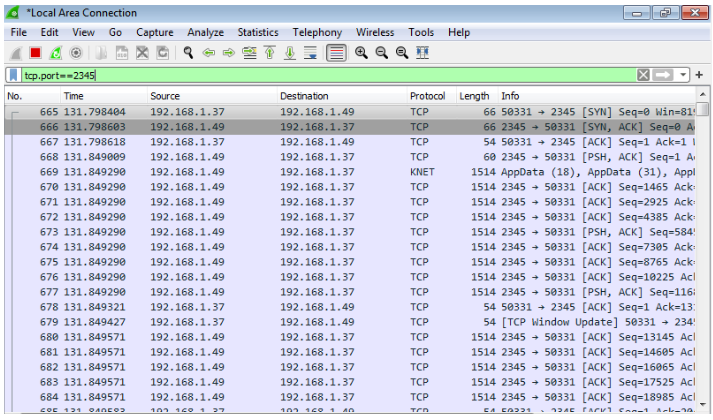Sort by the Info column header
713x420 pixels.
coord(597,96)
